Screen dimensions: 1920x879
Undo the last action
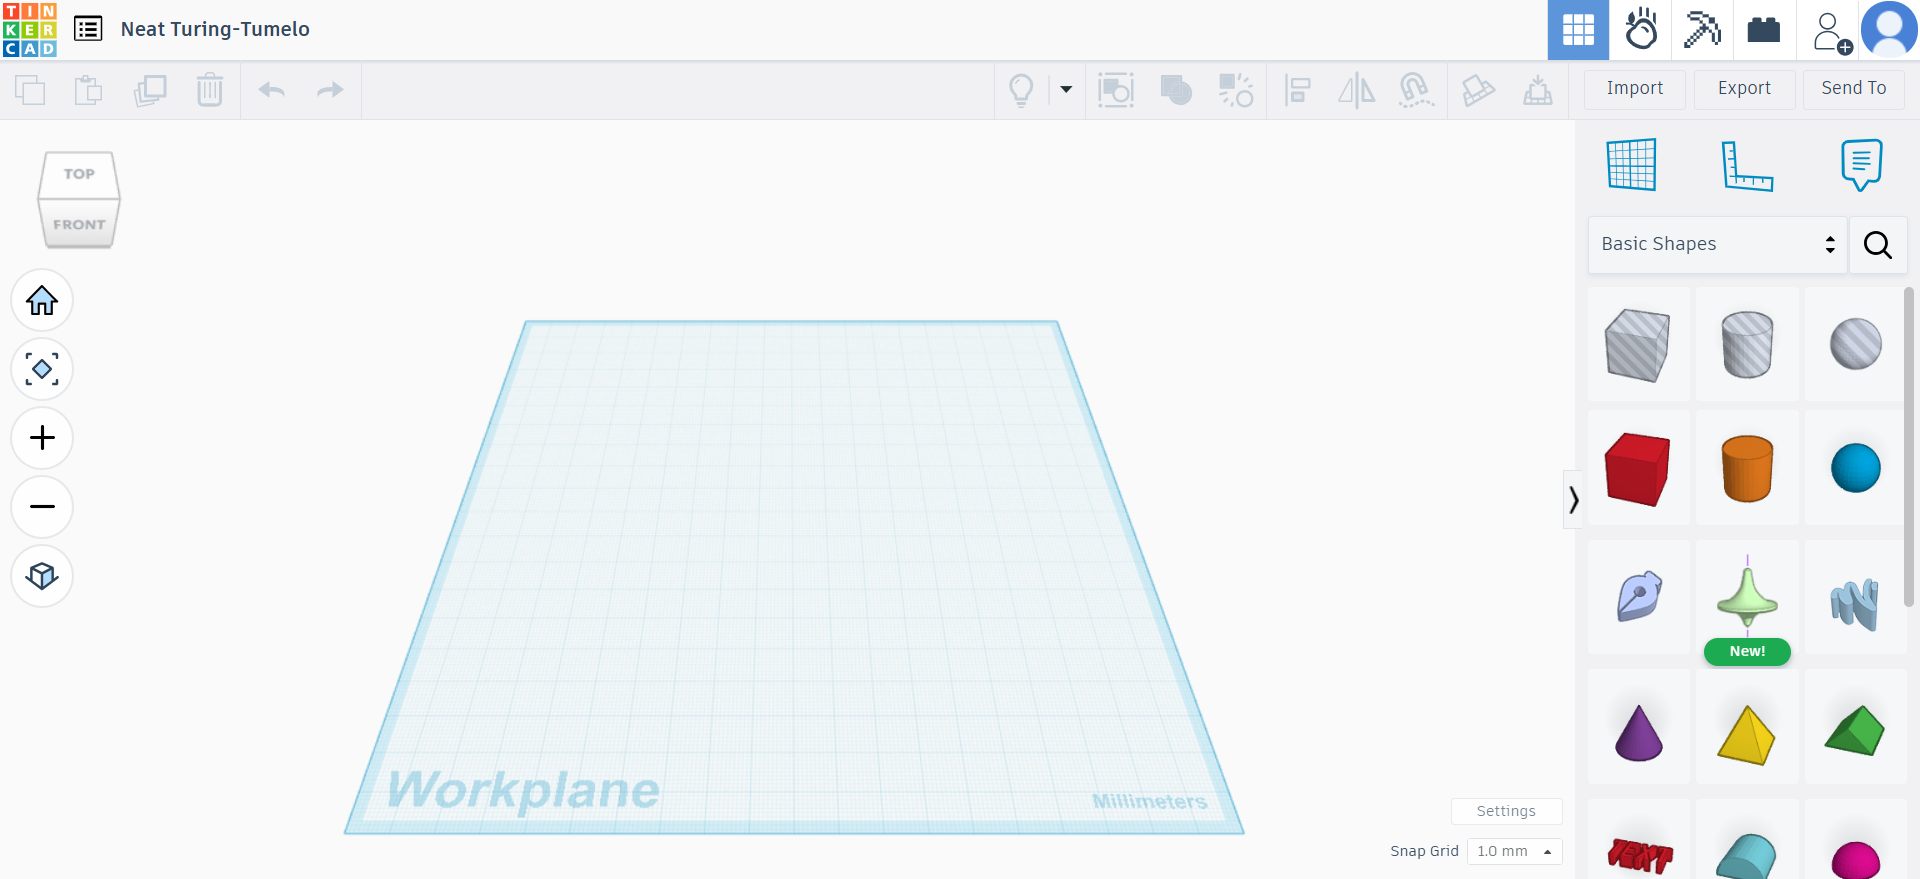[x=272, y=90]
